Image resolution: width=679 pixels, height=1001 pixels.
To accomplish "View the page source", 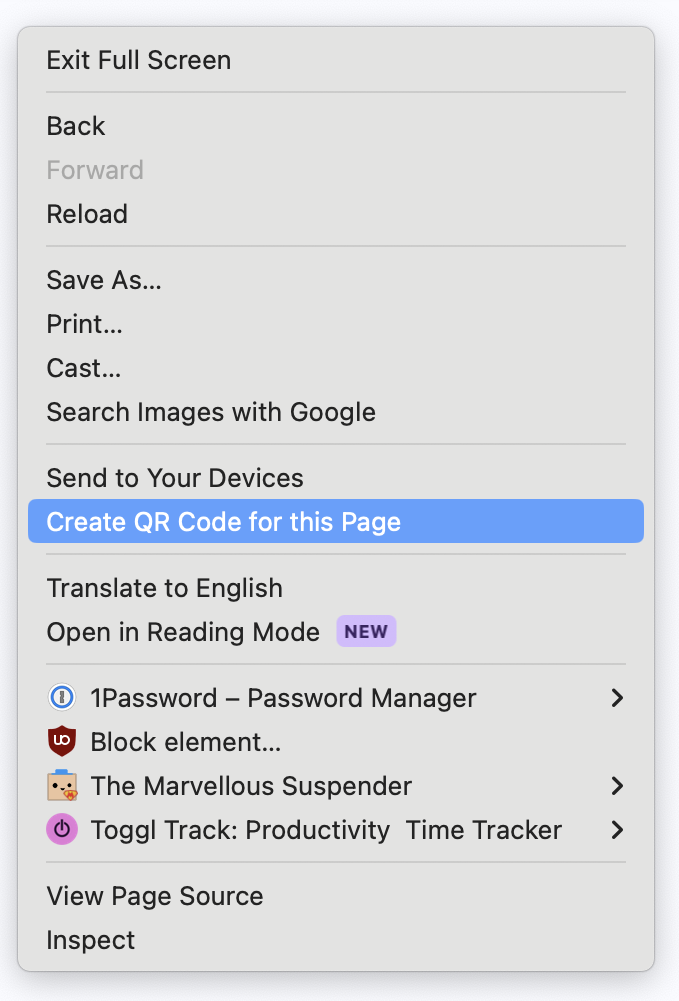I will pyautogui.click(x=155, y=896).
